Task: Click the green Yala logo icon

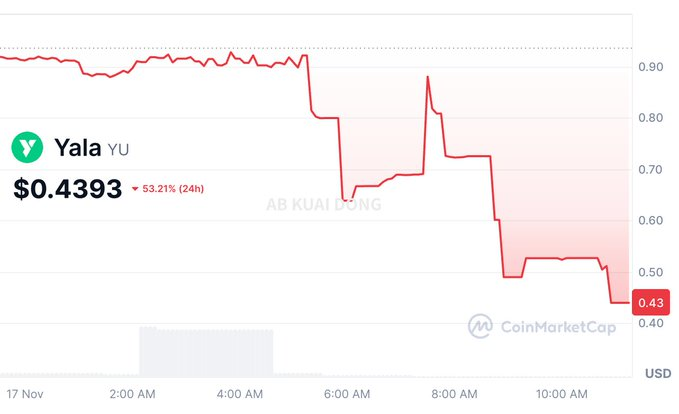Action: (x=27, y=148)
